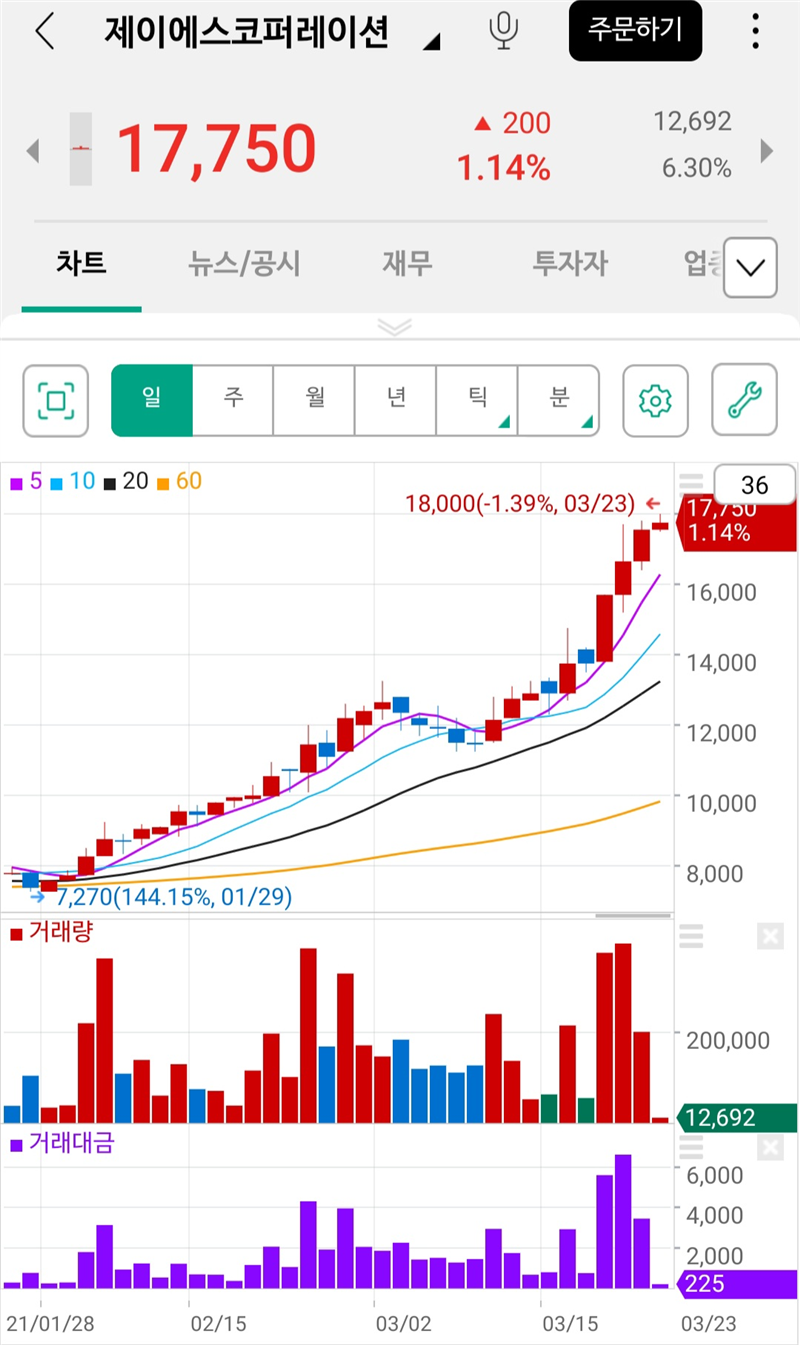Tap the 6.30% figure in header
Screen dimensions: 800x1345
697,168
